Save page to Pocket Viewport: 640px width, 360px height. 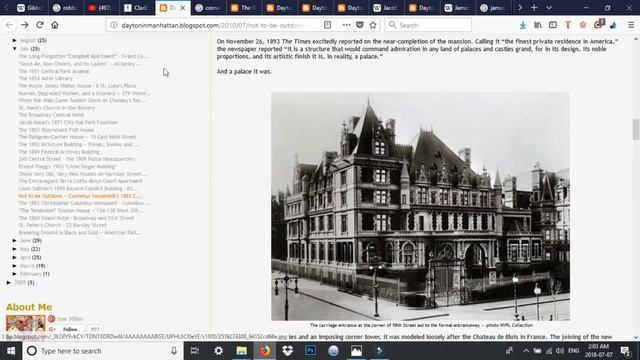click(360, 25)
